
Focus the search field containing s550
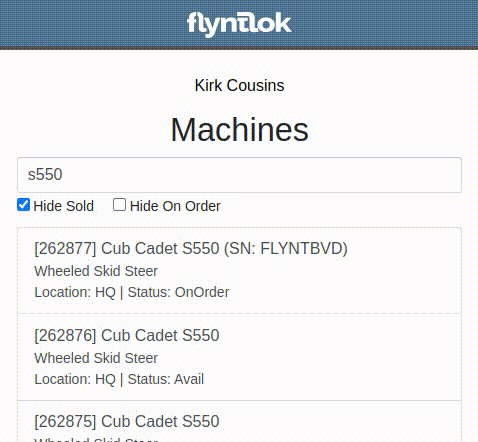[239, 175]
